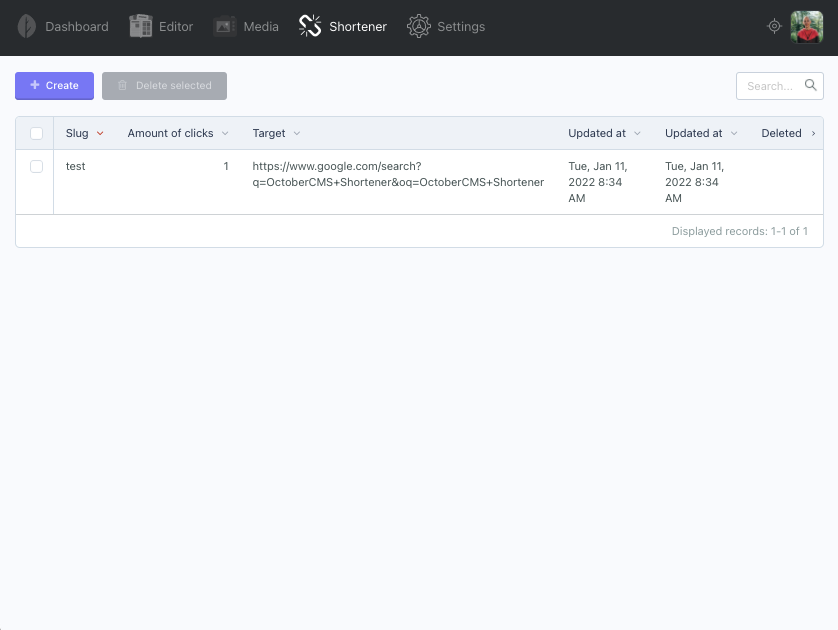Sort by first Updated at column chevron
Screen dimensions: 838x630
pyautogui.click(x=637, y=134)
